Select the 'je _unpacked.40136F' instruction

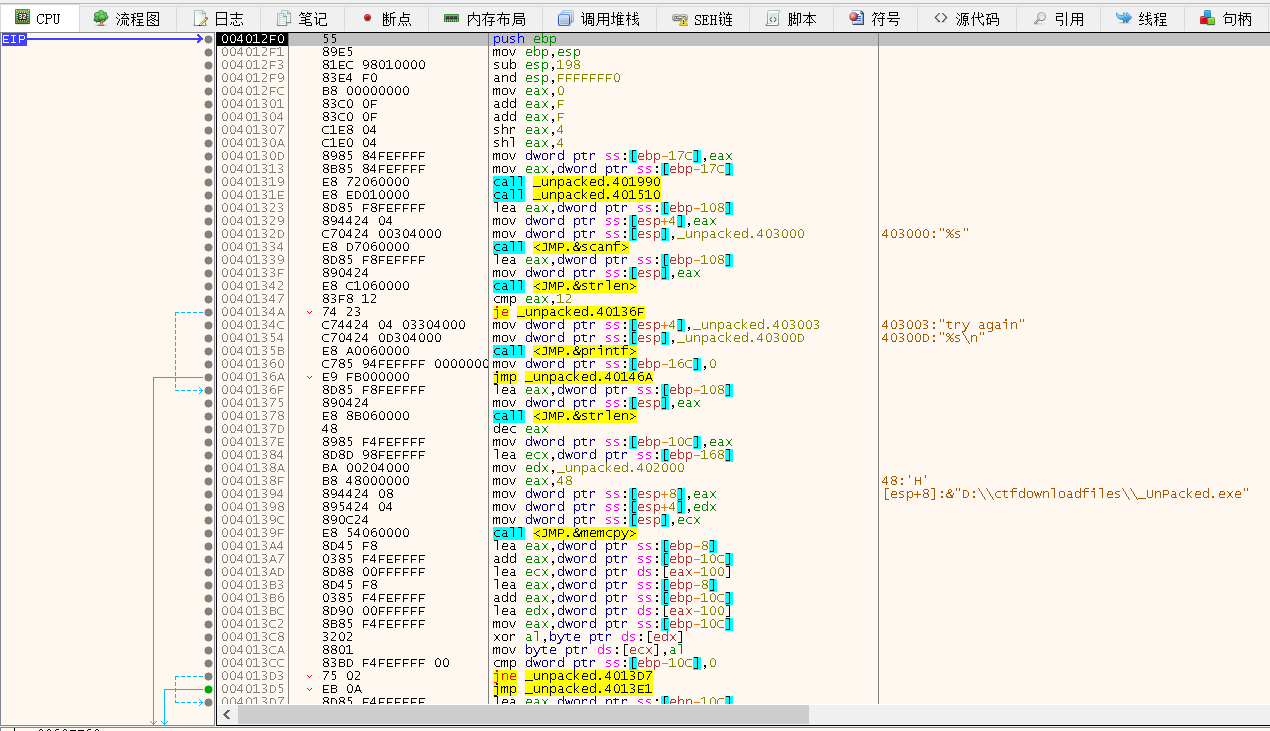coord(569,312)
